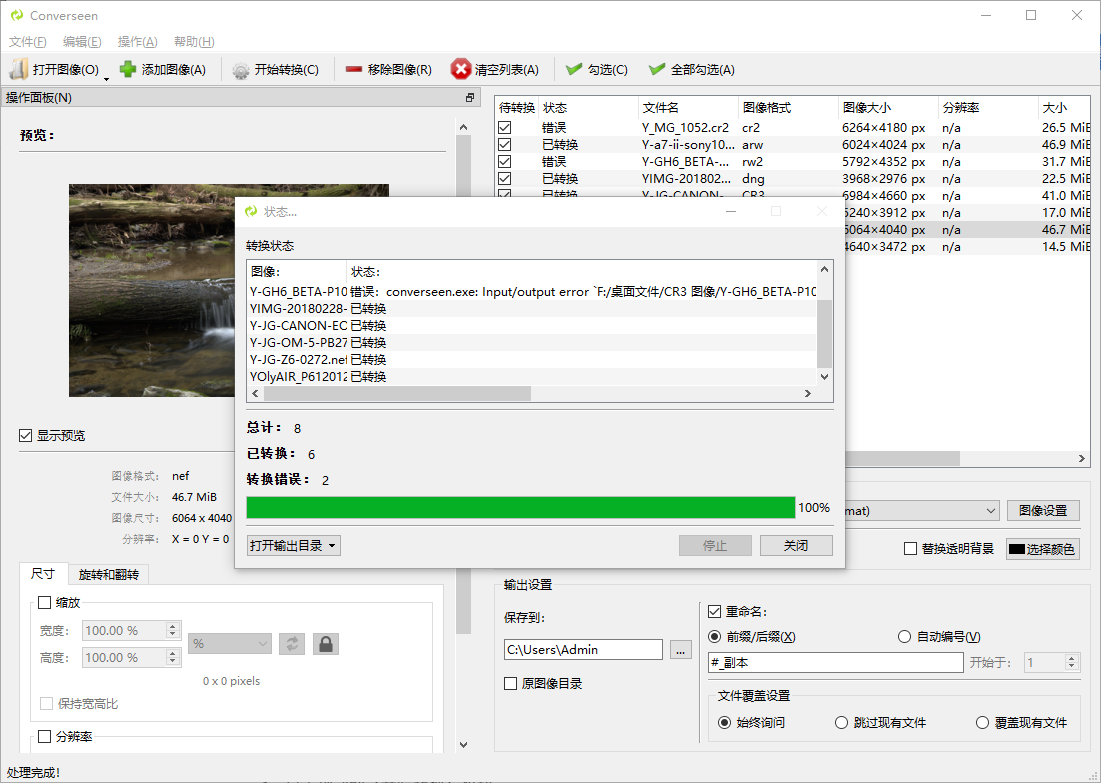This screenshot has height=783, width=1101.
Task: Click the padlock aspect ratio lock icon
Action: coord(325,644)
